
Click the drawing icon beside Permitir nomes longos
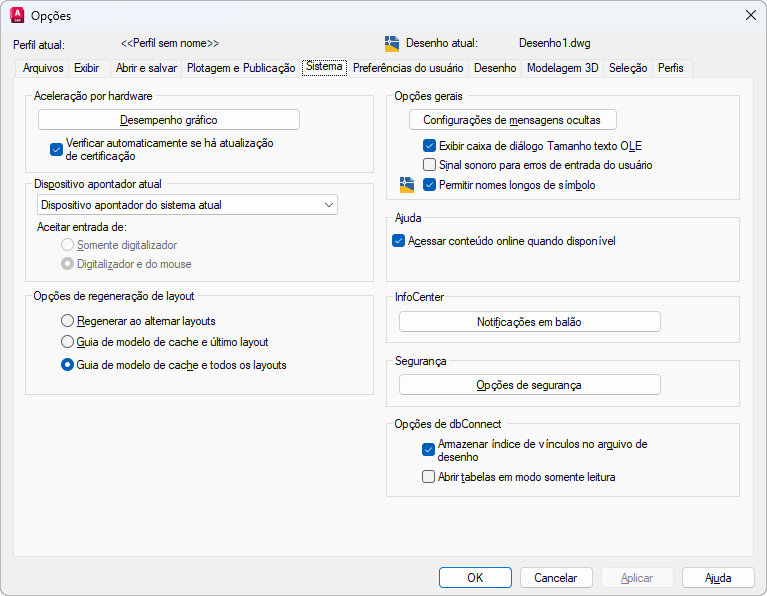[x=406, y=185]
